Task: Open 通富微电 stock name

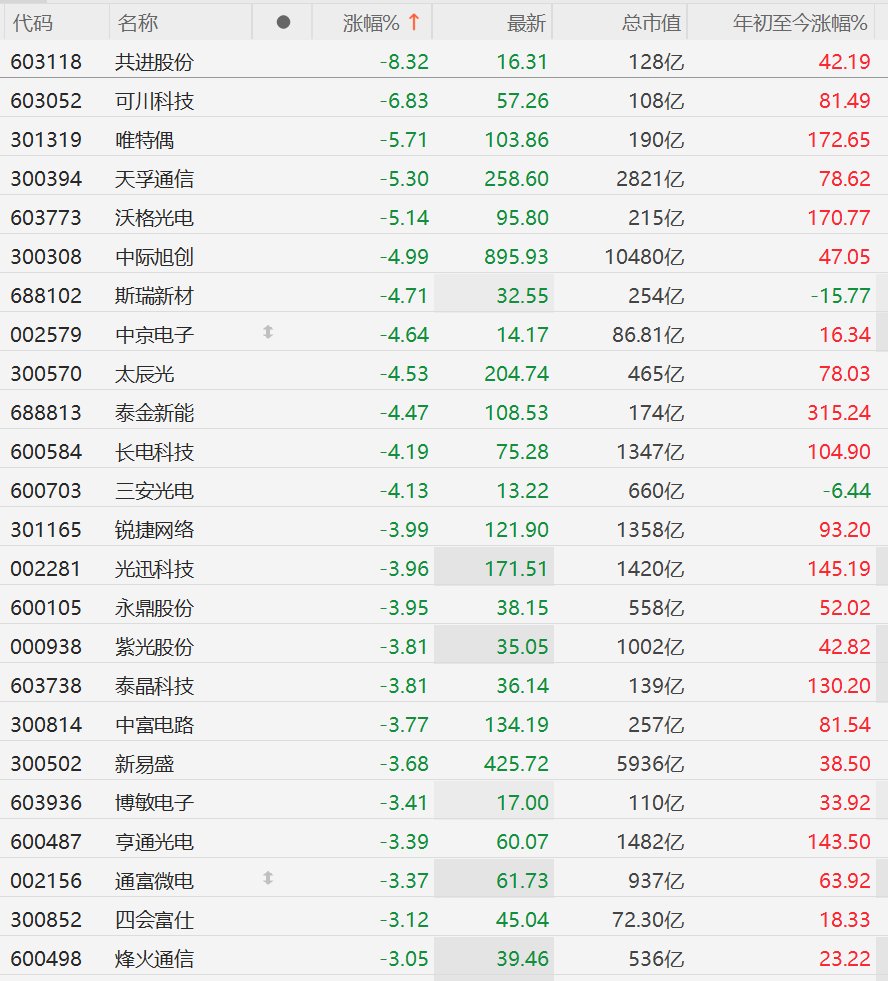Action: point(155,880)
